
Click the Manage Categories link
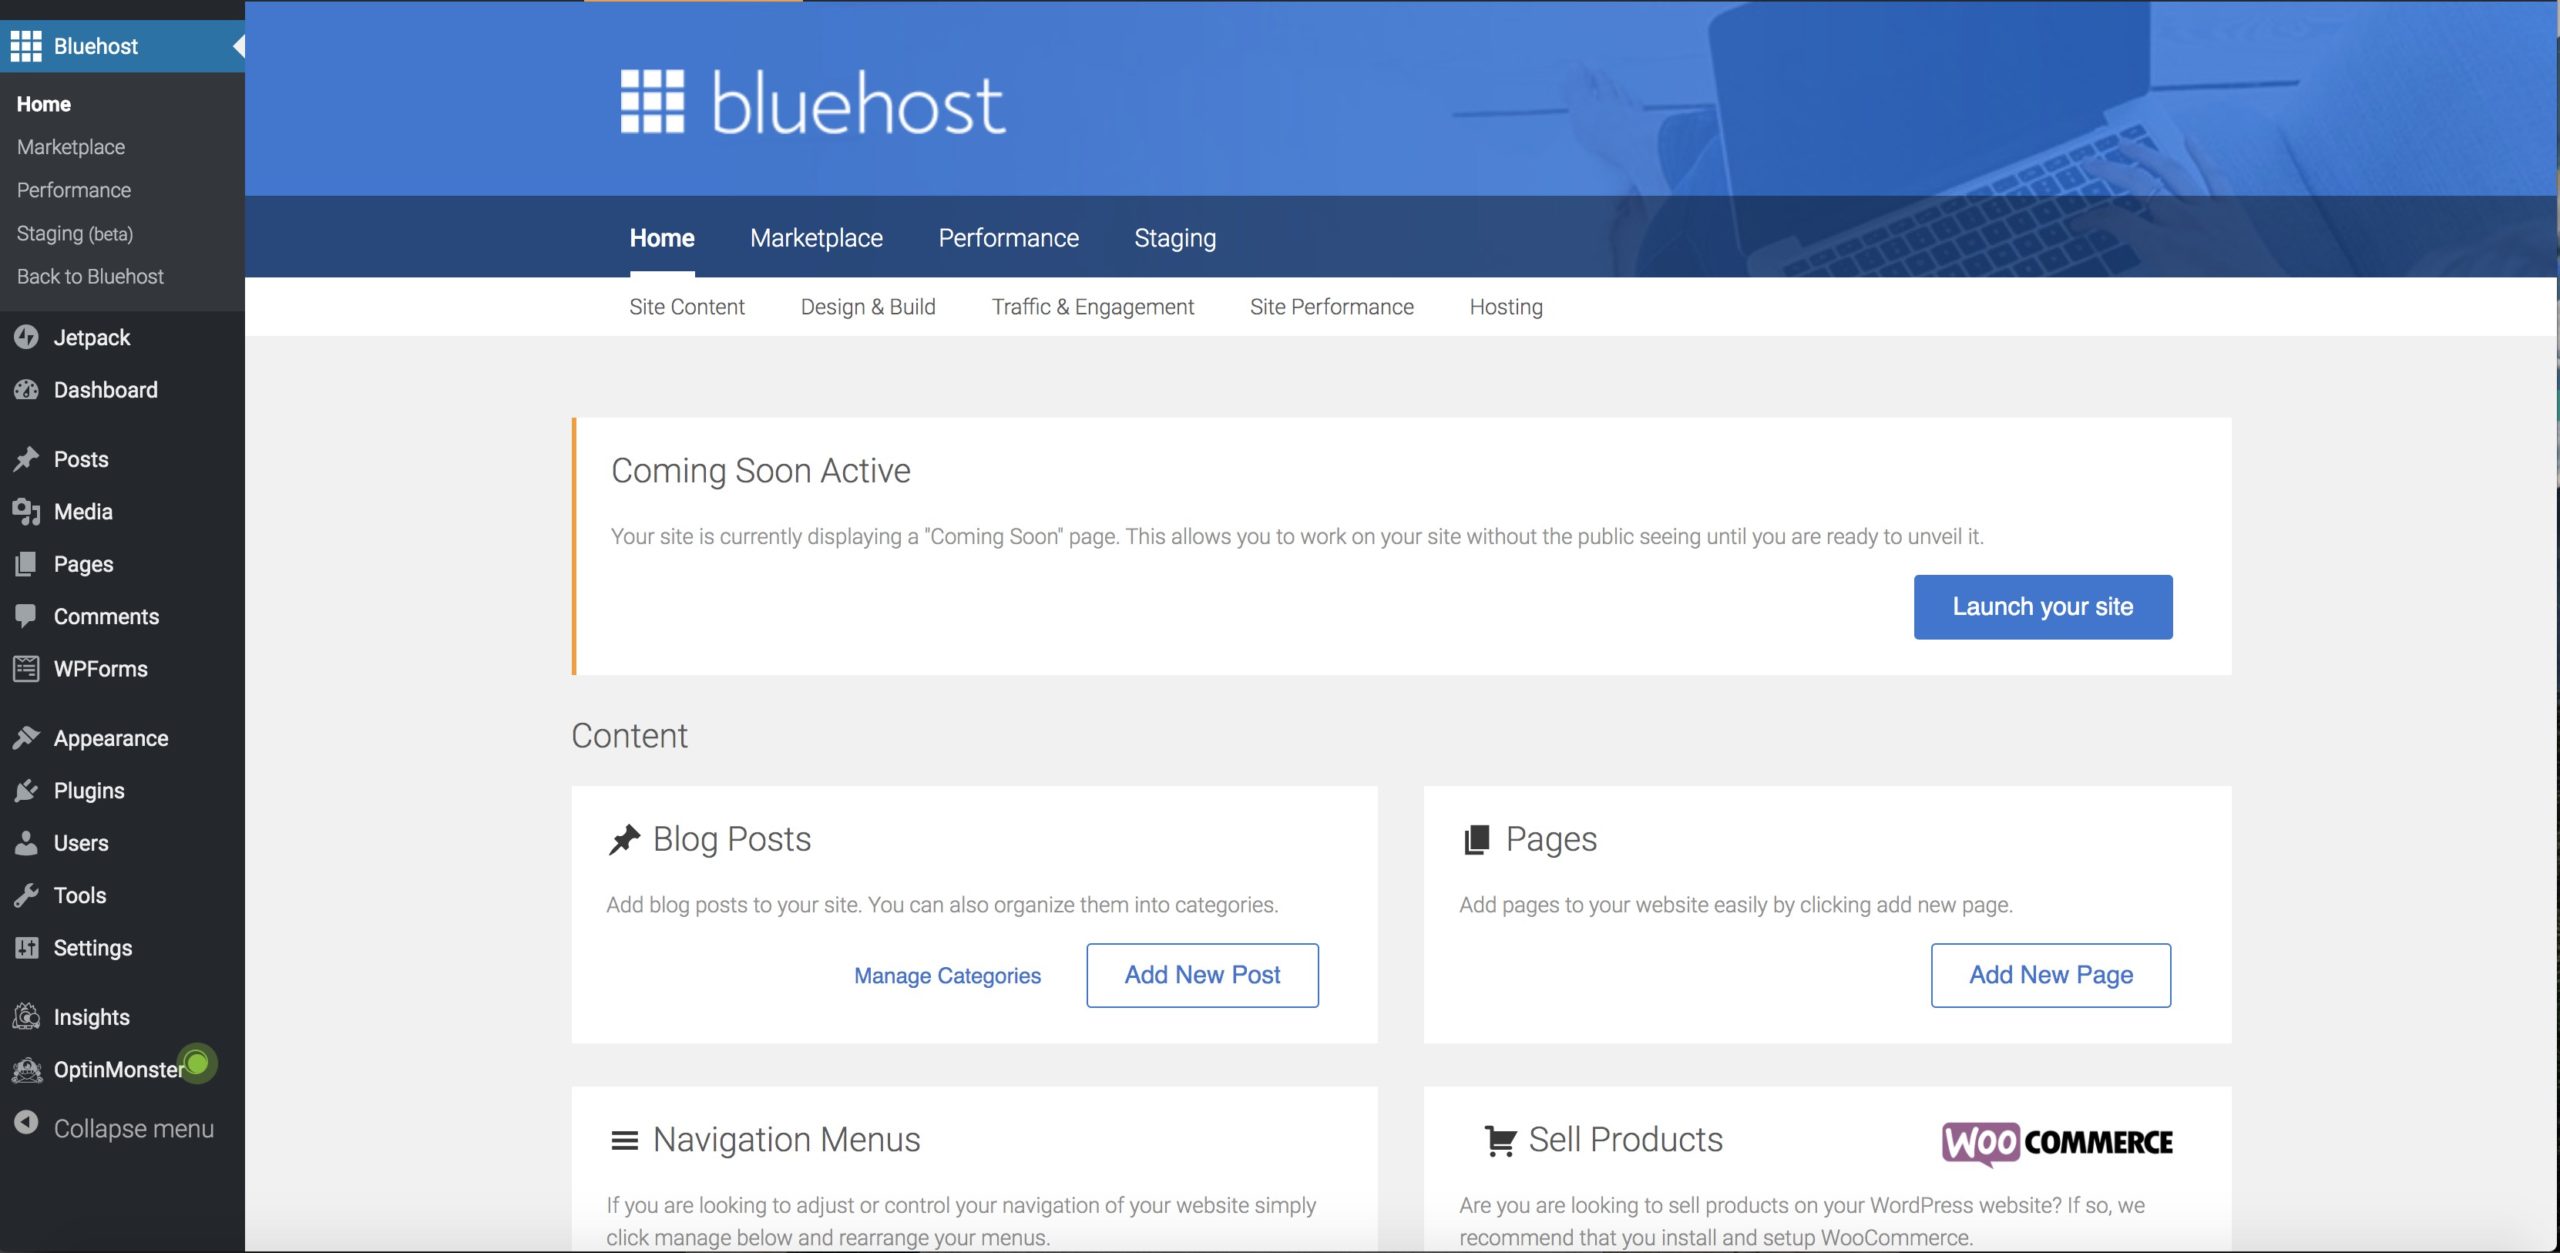pos(946,975)
